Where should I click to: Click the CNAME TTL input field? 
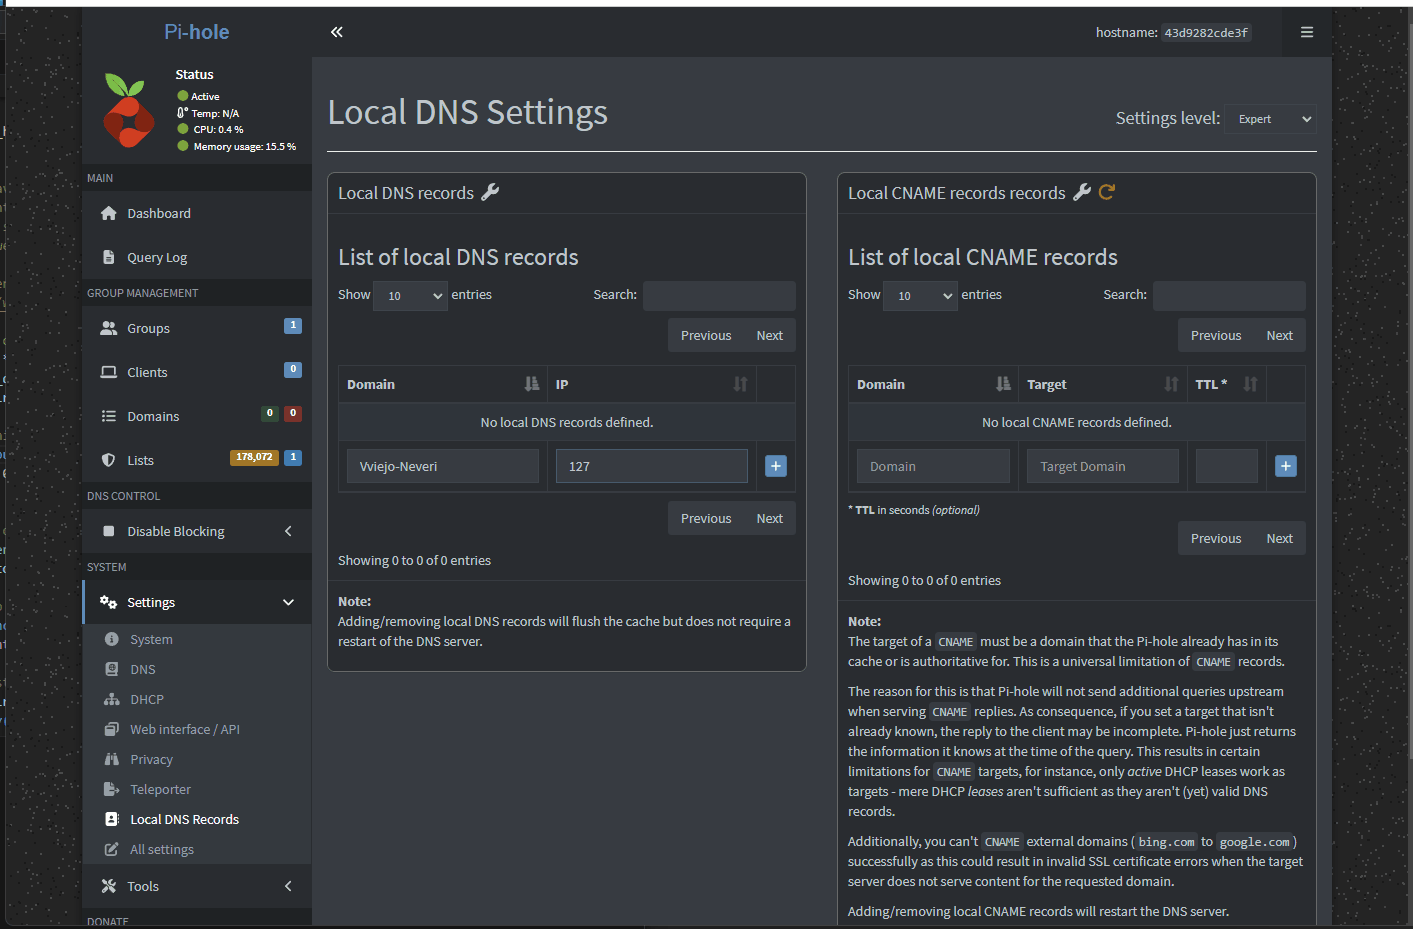pyautogui.click(x=1227, y=466)
